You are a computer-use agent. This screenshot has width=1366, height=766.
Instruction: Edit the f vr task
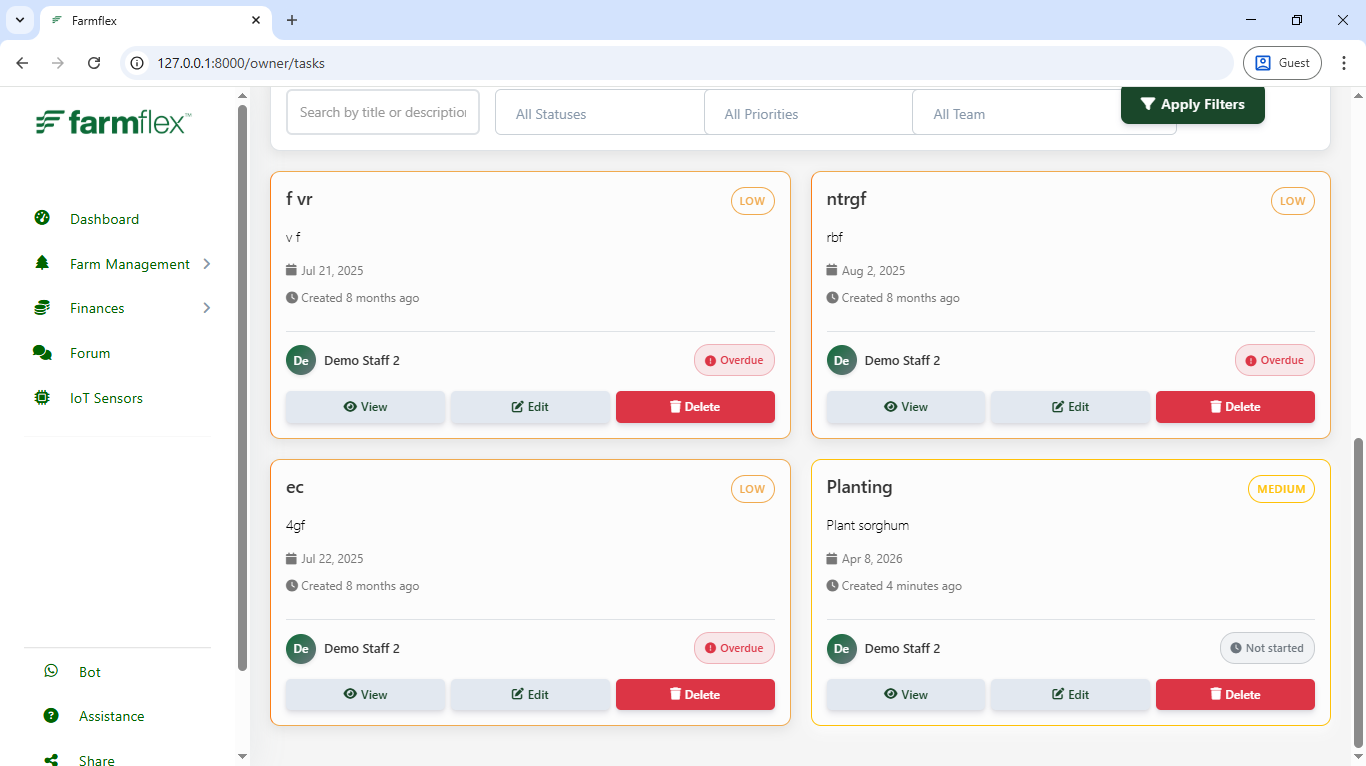(x=530, y=407)
